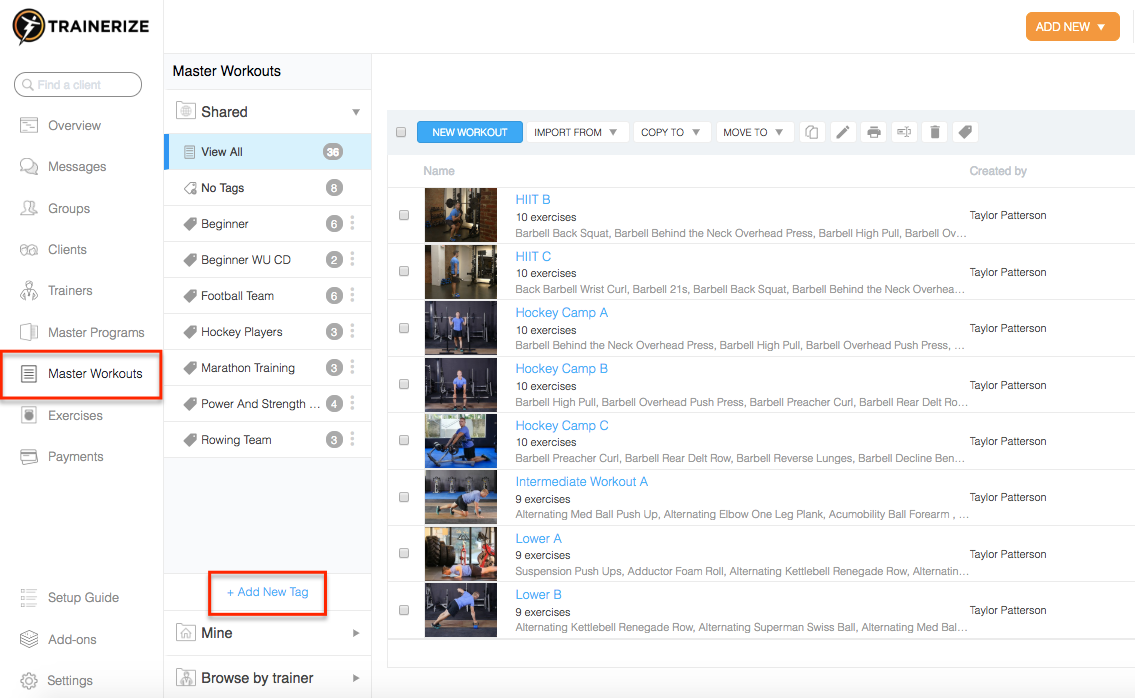Check the HIIT B workout checkbox
This screenshot has height=698, width=1135.
[404, 215]
